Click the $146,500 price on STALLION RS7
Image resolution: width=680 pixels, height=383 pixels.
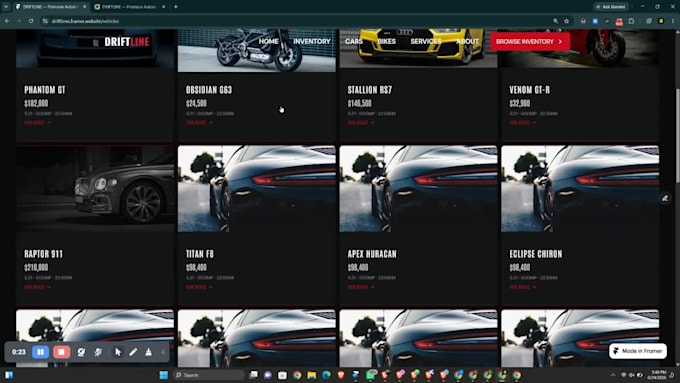360,103
